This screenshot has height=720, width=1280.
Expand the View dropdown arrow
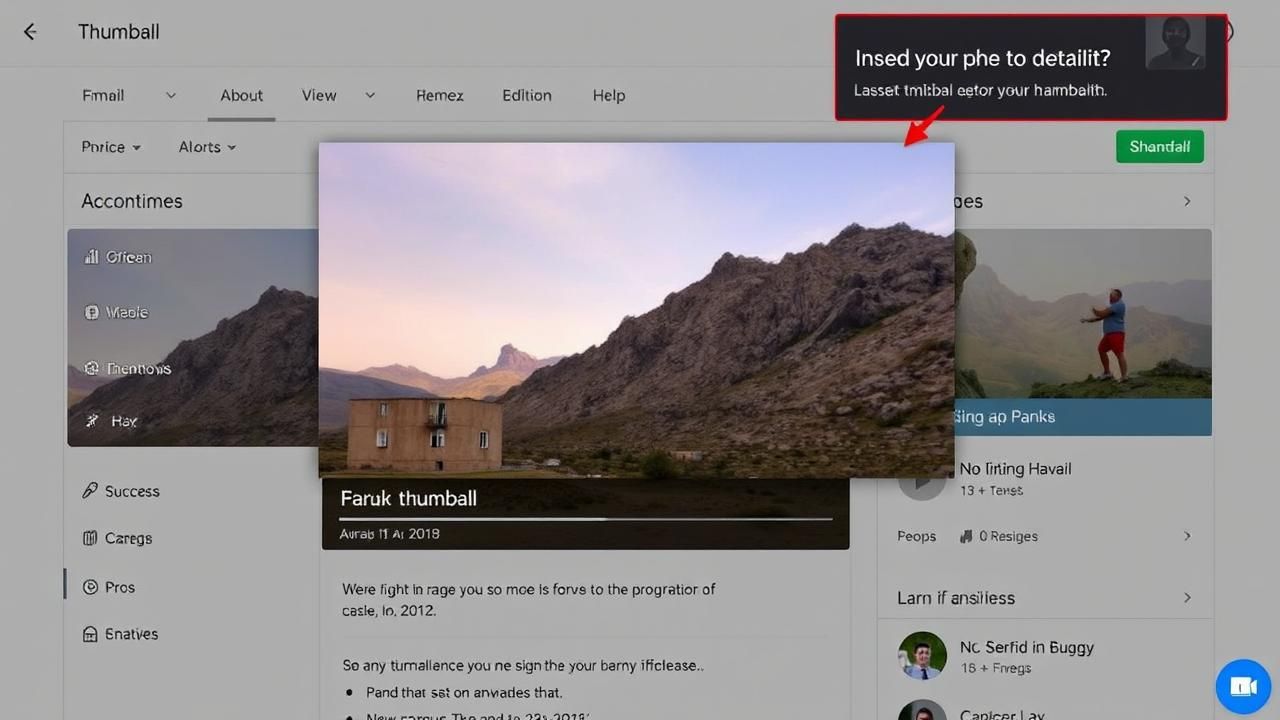(370, 96)
